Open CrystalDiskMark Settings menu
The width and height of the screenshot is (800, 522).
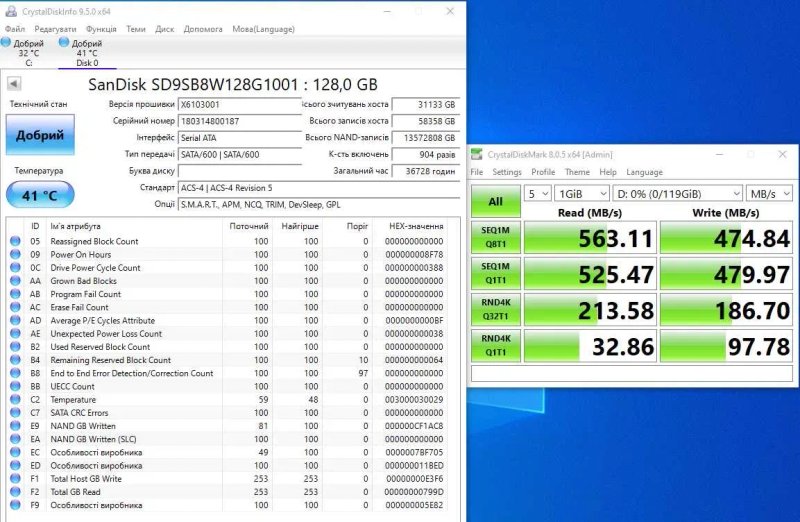507,172
